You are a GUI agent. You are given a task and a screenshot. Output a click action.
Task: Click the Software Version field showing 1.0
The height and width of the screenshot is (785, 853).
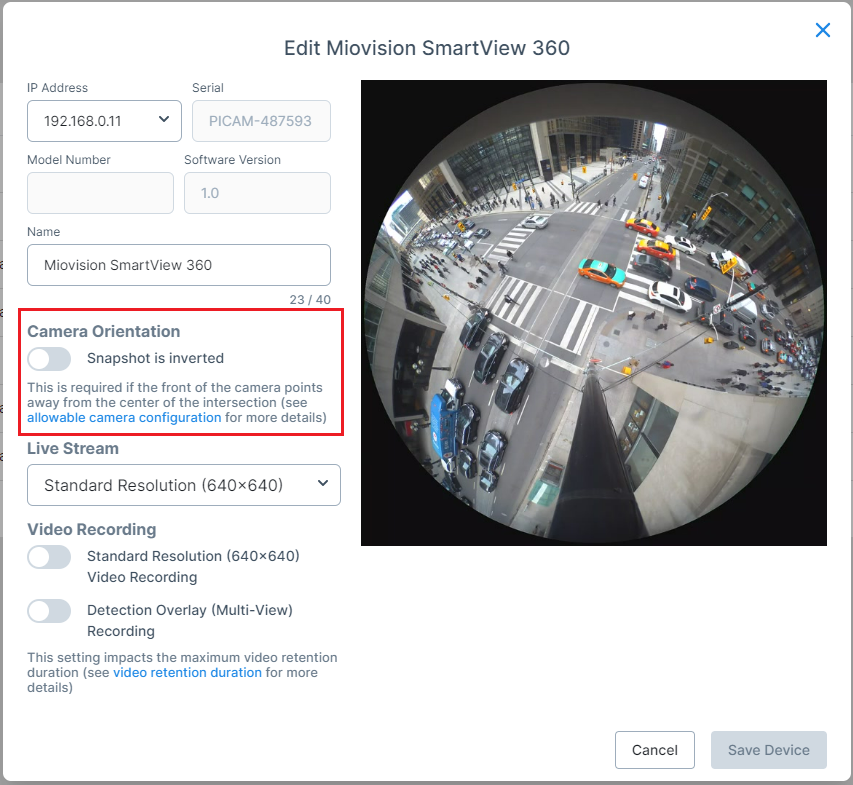(257, 192)
